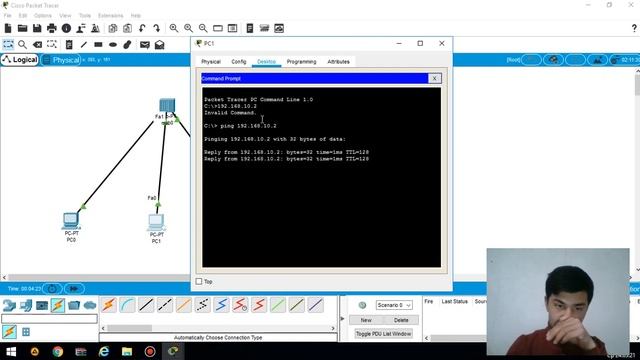Open Internet Explorer from the taskbar
640x360 pixels.
[x=104, y=351]
